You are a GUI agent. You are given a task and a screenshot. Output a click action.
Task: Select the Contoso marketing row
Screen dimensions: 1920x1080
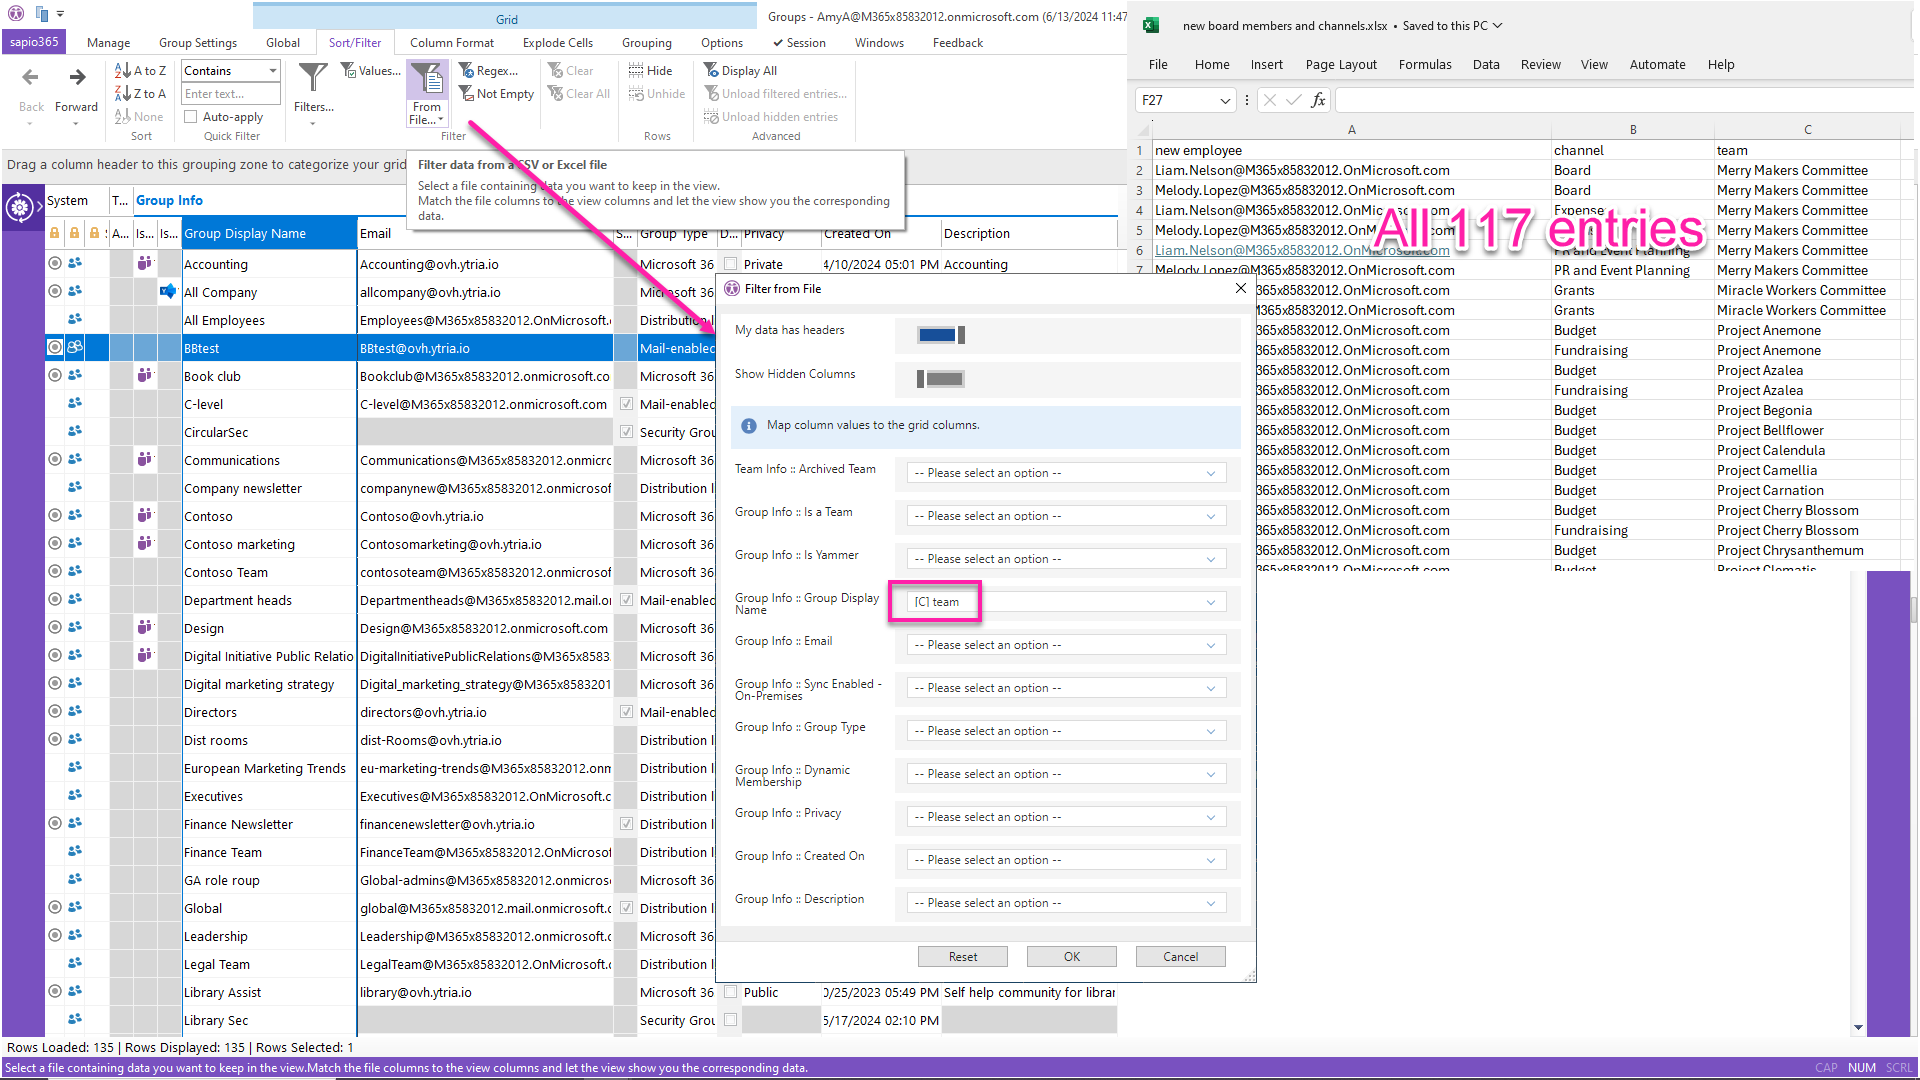(x=240, y=544)
